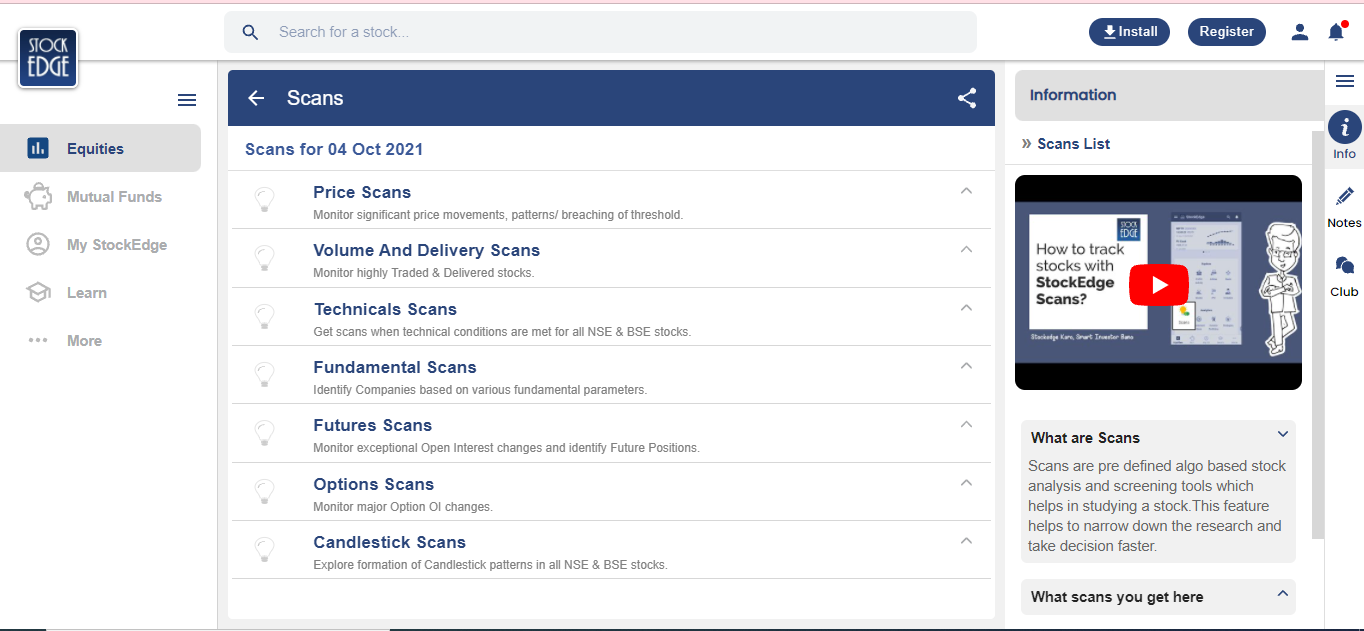
Task: Select Equities in the sidebar
Action: (100, 149)
